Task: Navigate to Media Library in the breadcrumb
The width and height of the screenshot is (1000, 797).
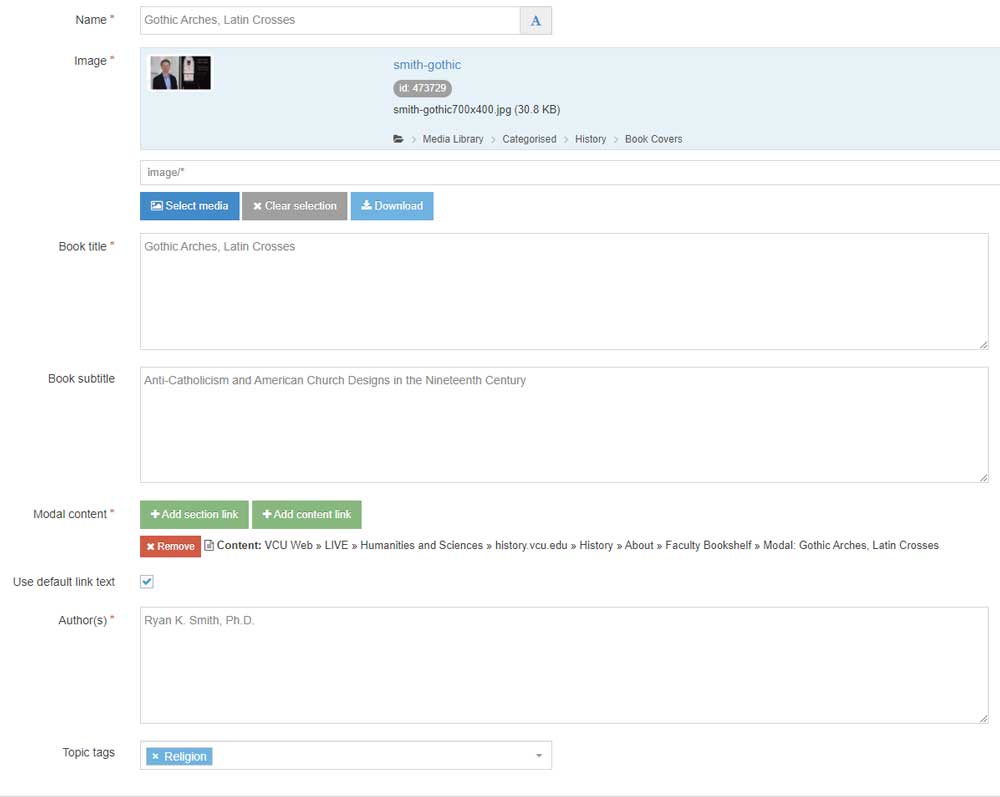Action: (451, 139)
